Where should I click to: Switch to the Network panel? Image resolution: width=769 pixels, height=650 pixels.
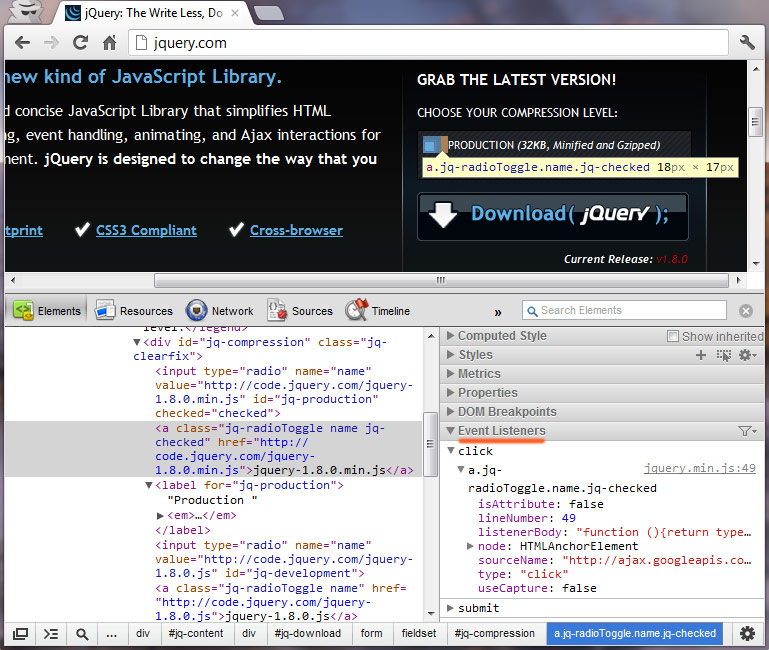(x=220, y=311)
